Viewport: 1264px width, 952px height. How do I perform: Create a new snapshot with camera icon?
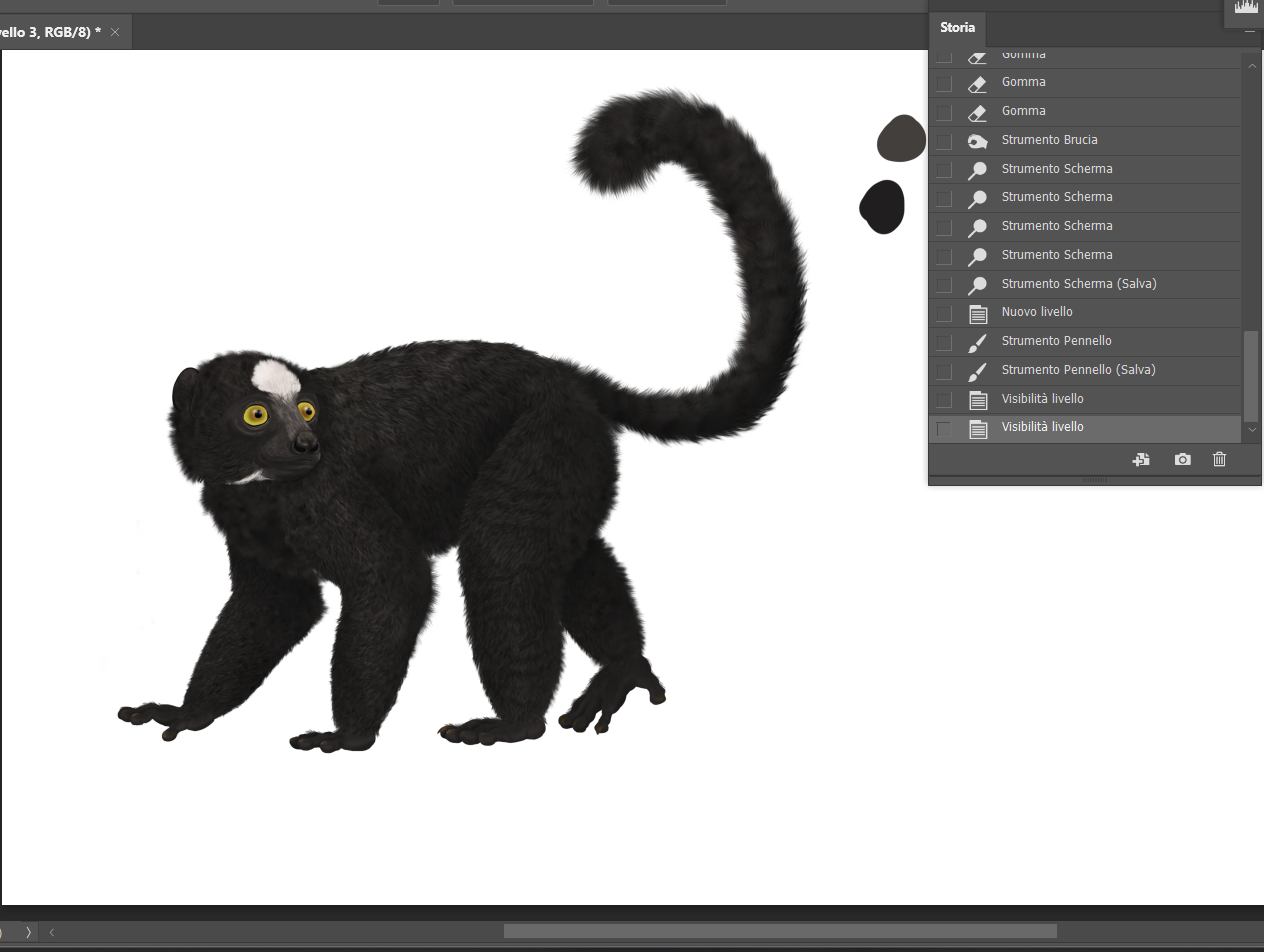point(1183,460)
